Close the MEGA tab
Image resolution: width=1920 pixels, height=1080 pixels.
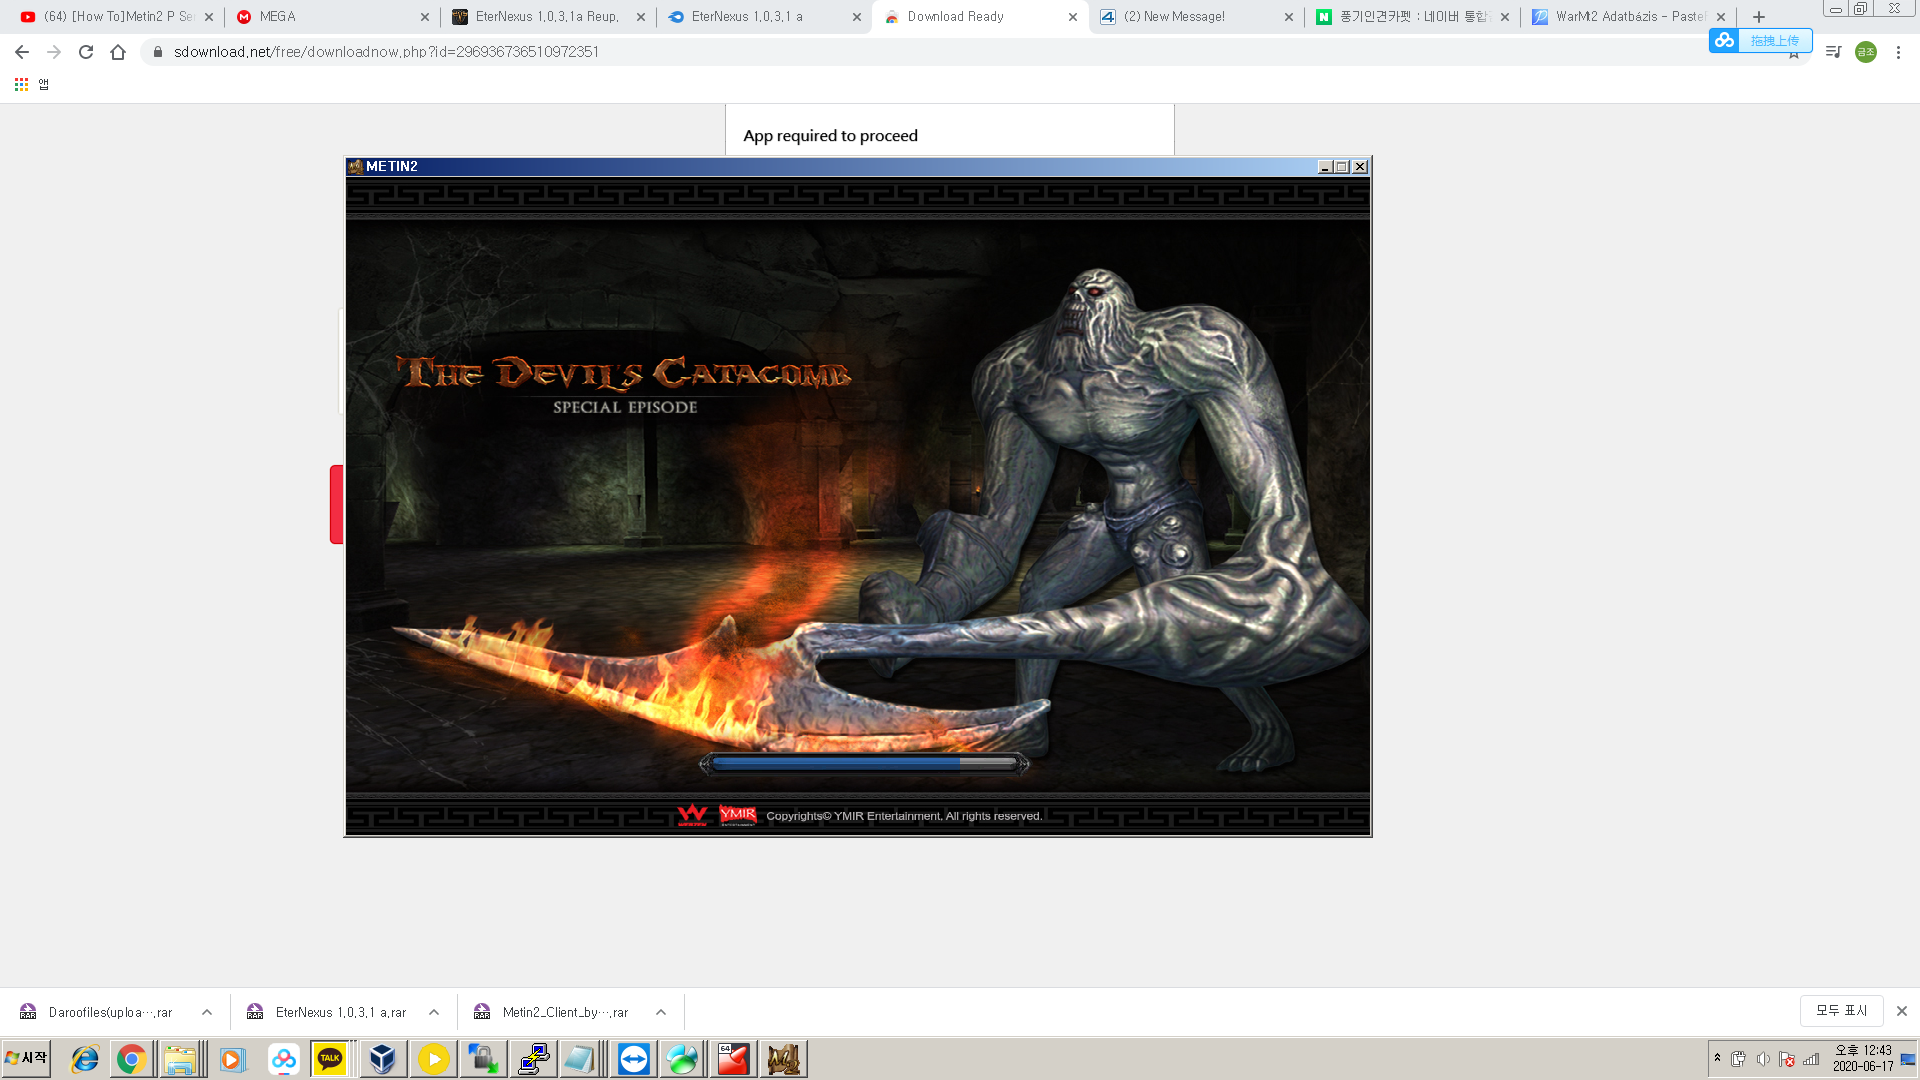pos(425,17)
